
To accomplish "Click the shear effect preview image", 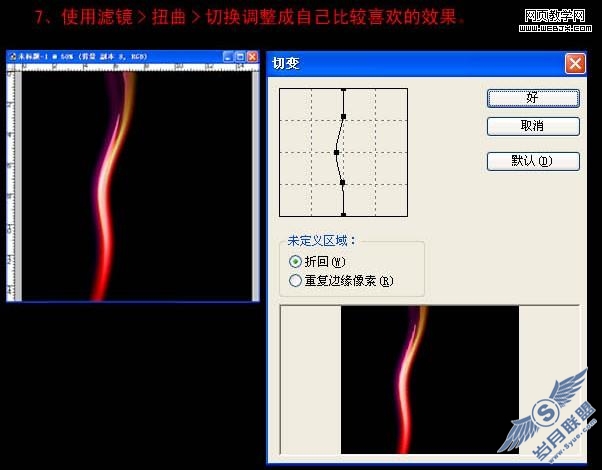I will coord(430,380).
